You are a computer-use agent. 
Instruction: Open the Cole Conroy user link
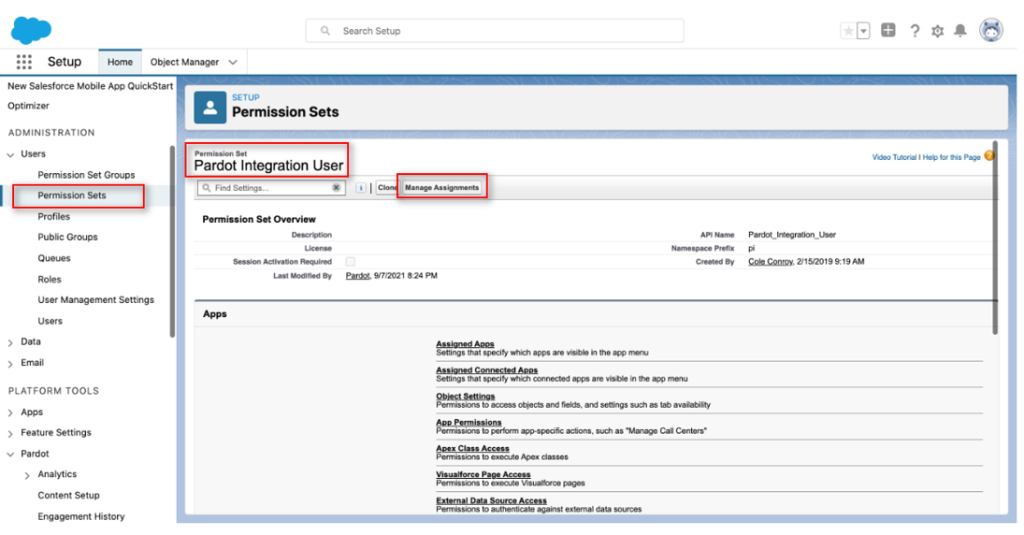770,261
